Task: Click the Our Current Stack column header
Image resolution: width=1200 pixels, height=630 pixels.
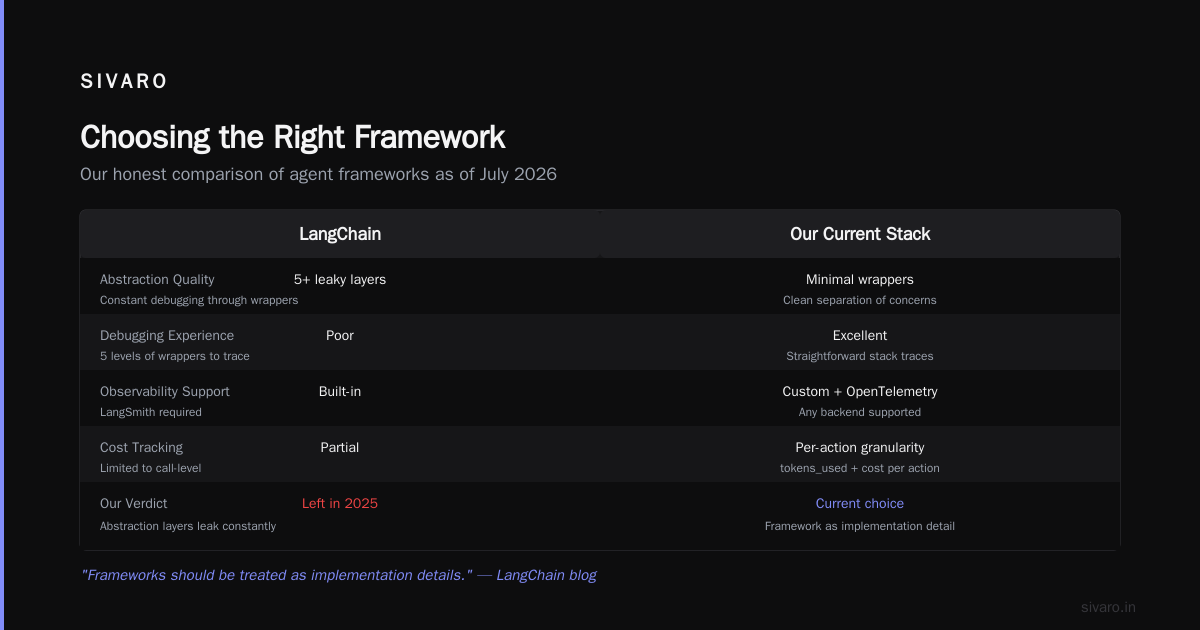Action: [x=860, y=234]
